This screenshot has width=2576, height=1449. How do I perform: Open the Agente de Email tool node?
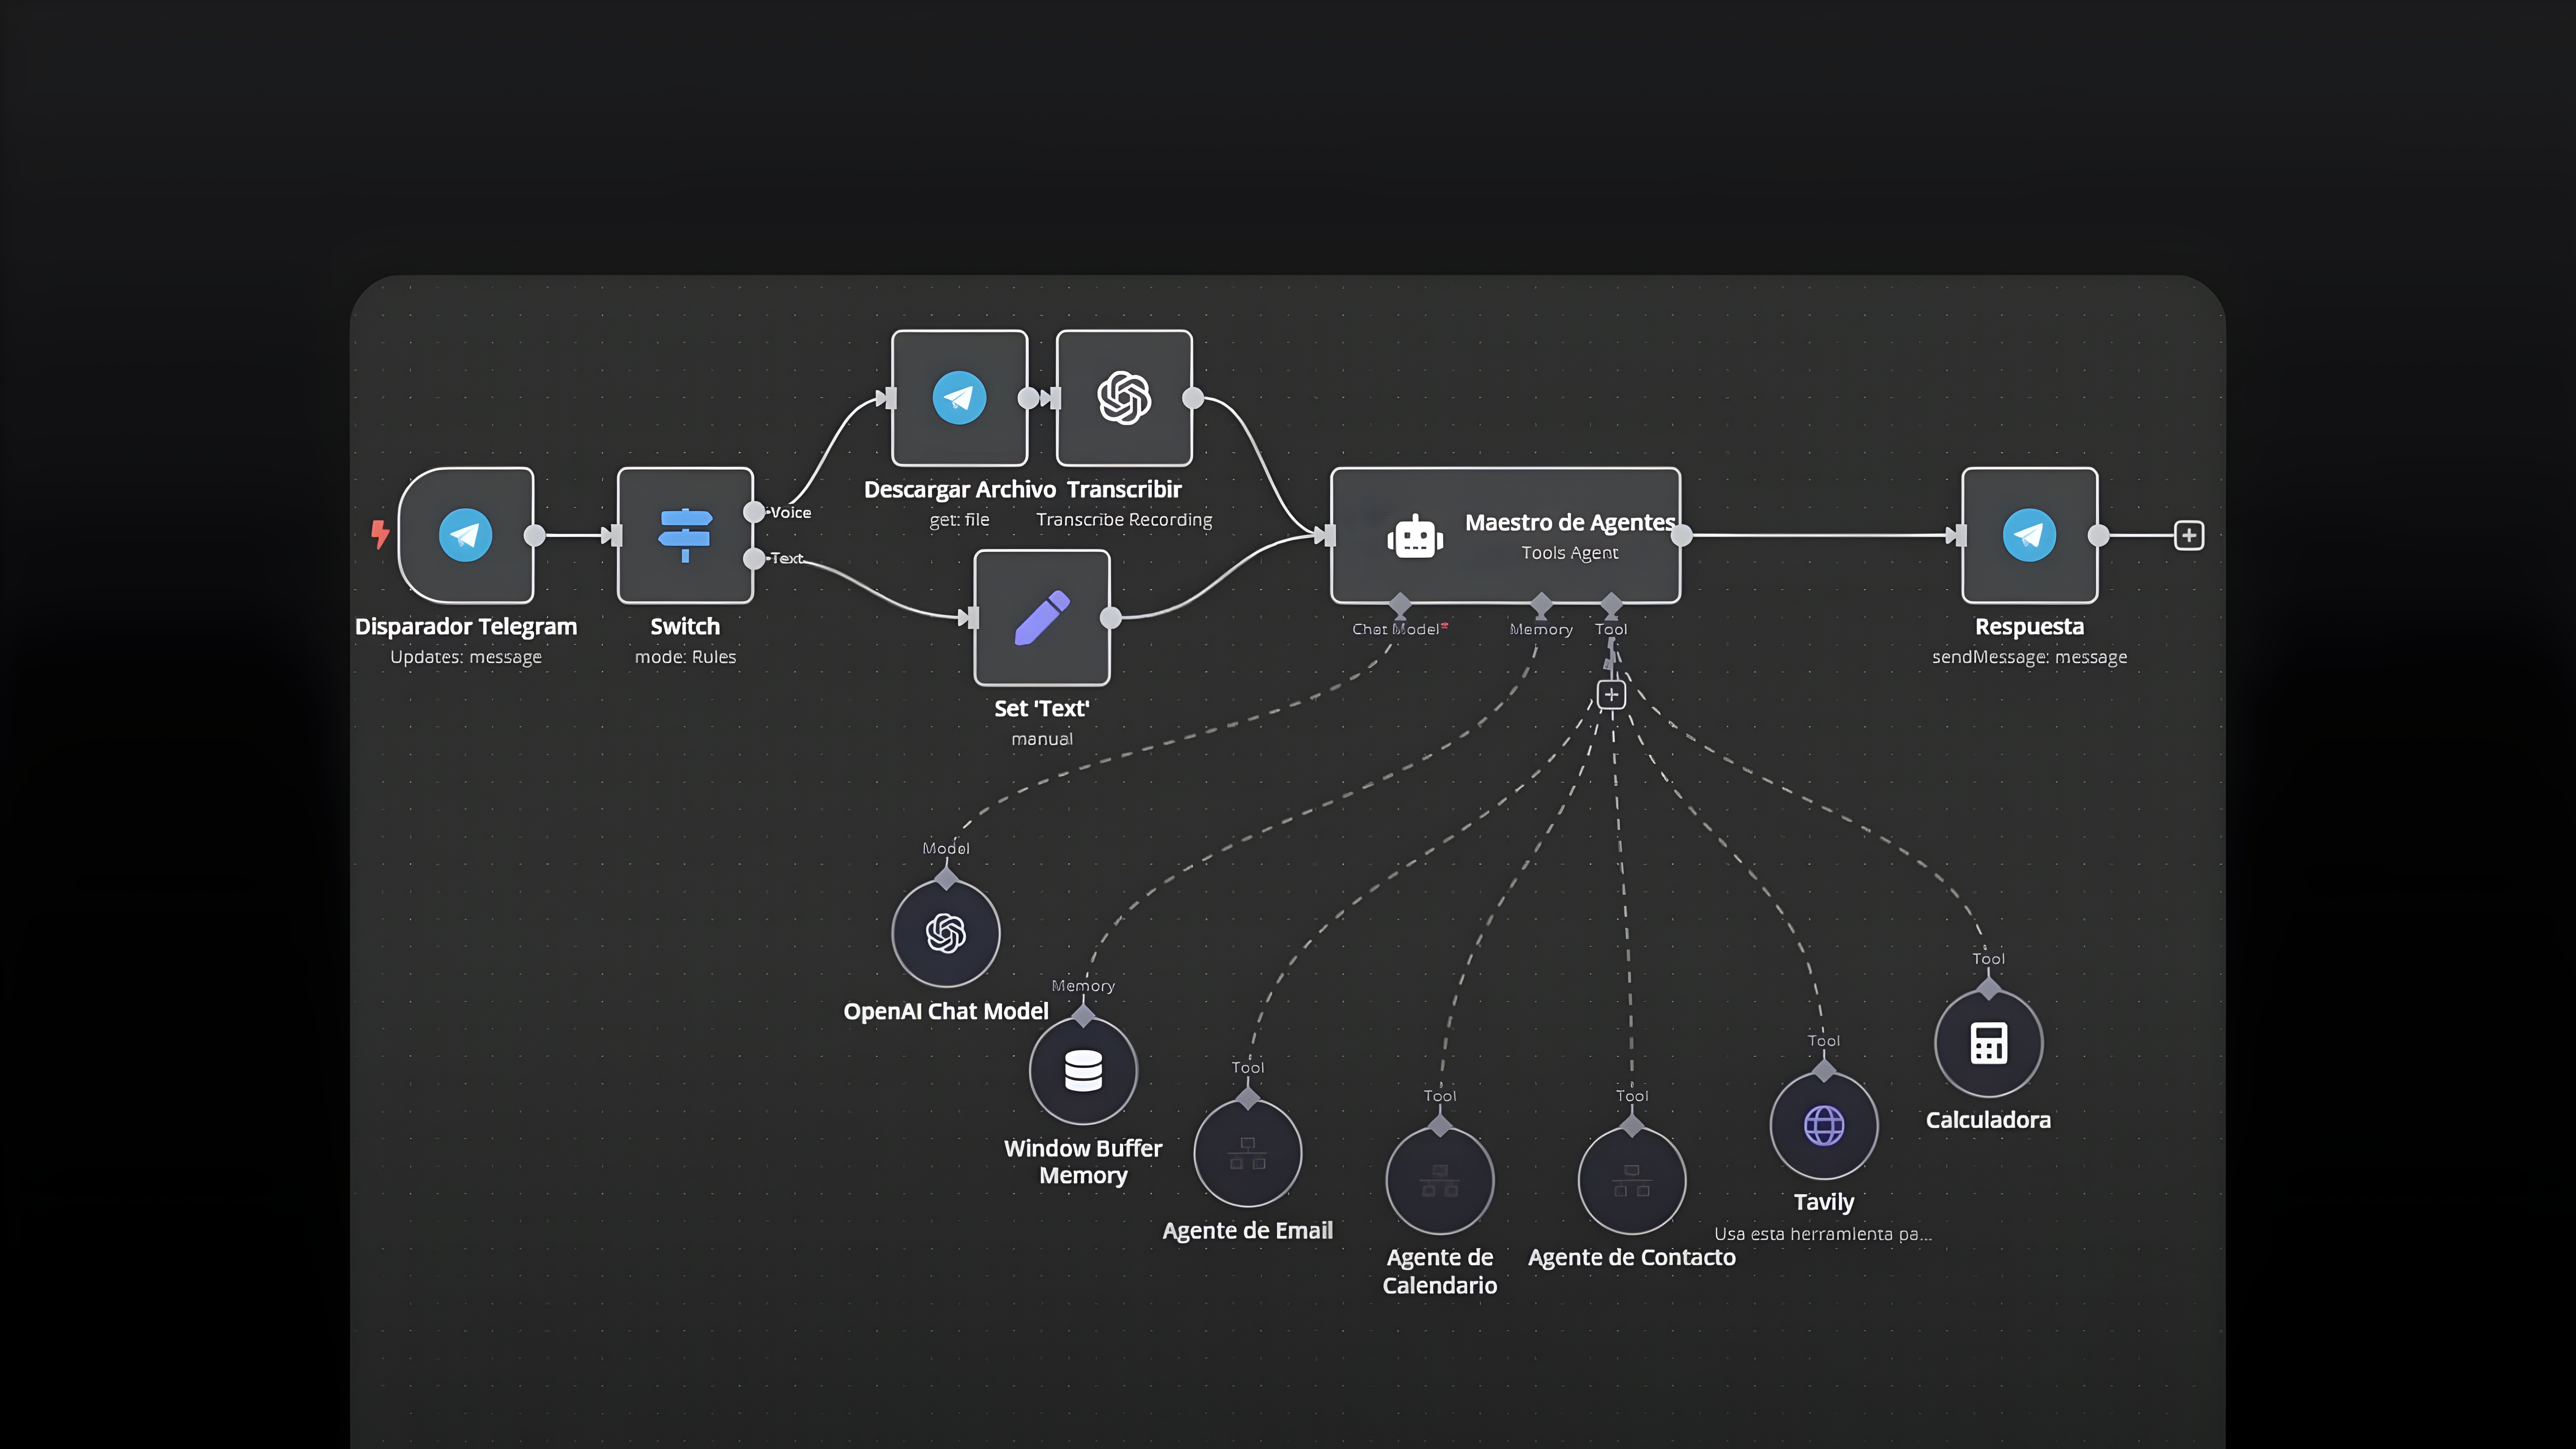tap(1248, 1153)
